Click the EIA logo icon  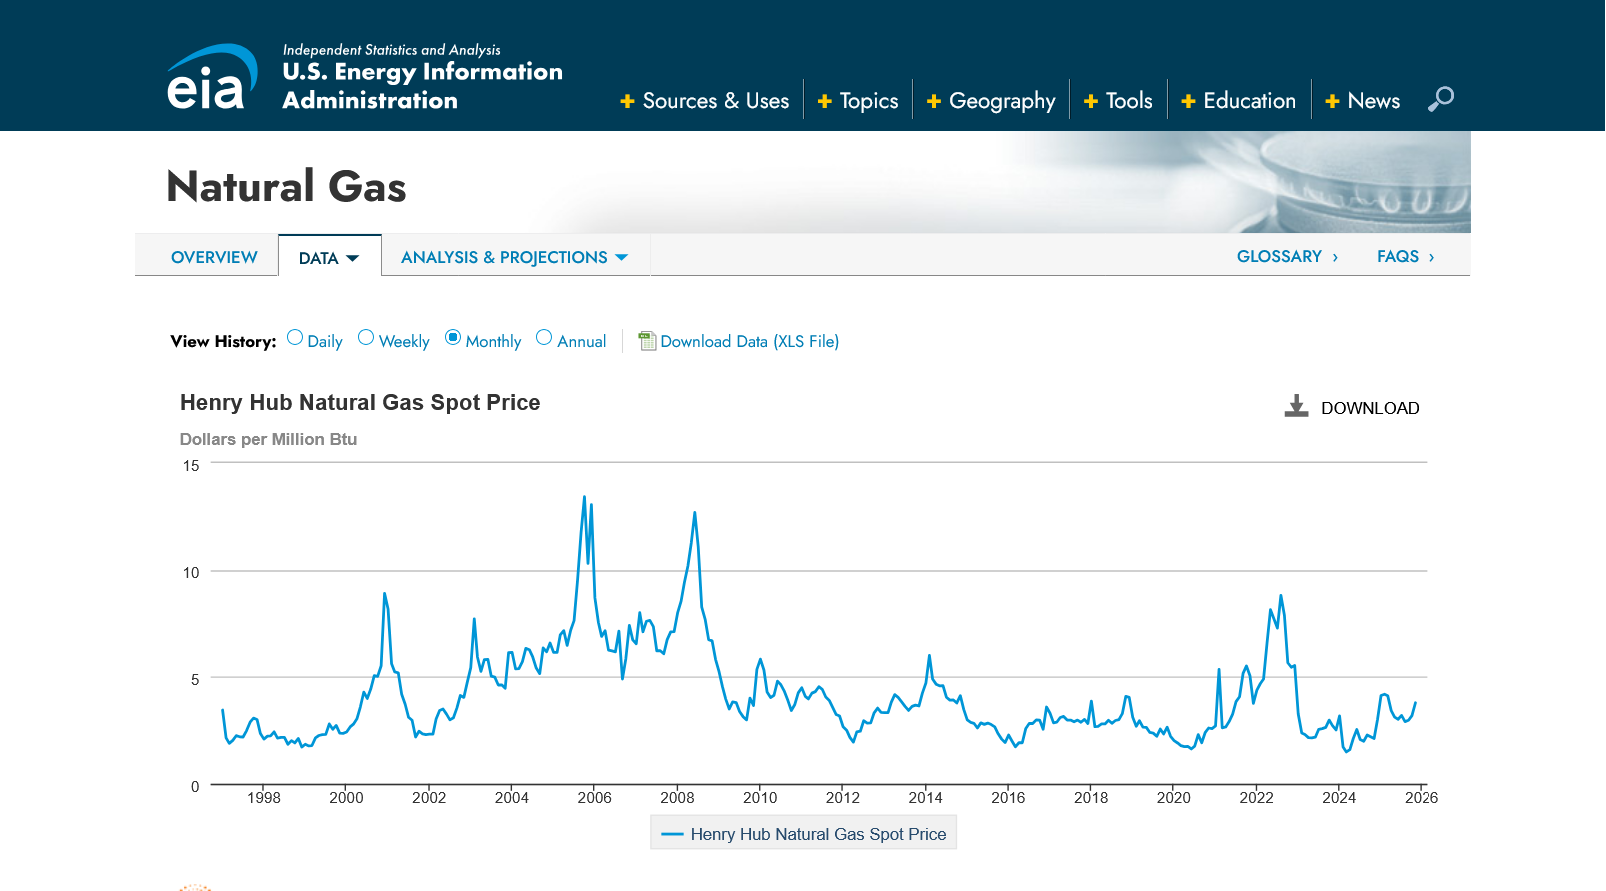[x=211, y=77]
